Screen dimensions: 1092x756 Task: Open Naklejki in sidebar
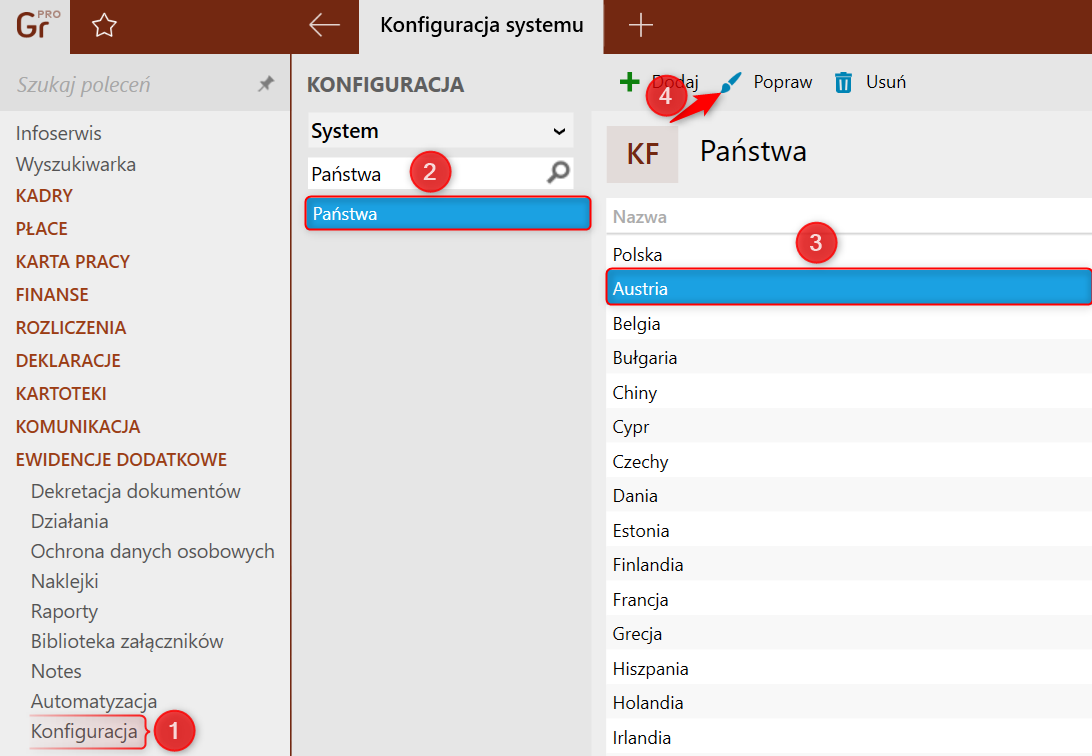(65, 581)
